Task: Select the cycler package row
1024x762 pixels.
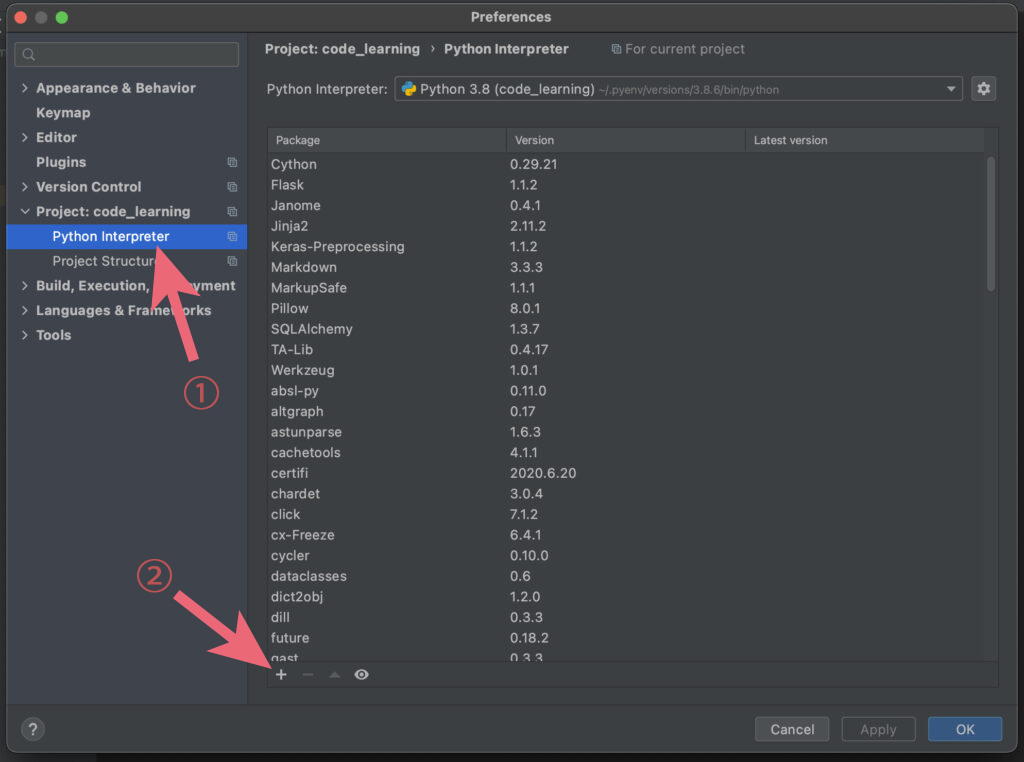Action: click(x=626, y=556)
